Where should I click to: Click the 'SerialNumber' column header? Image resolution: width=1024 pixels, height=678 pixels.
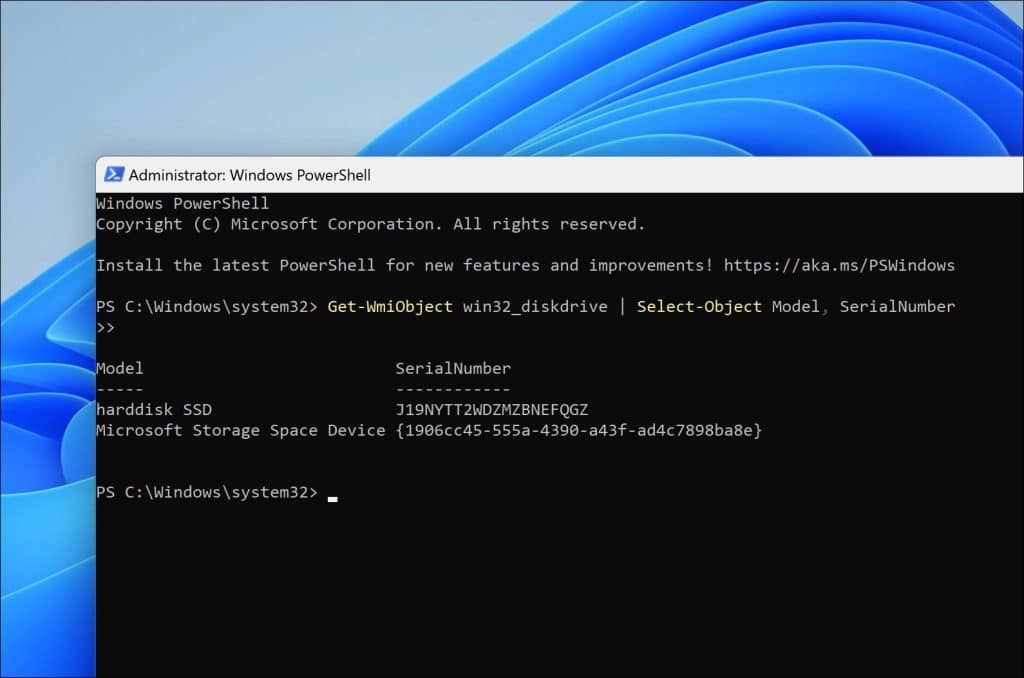(453, 368)
